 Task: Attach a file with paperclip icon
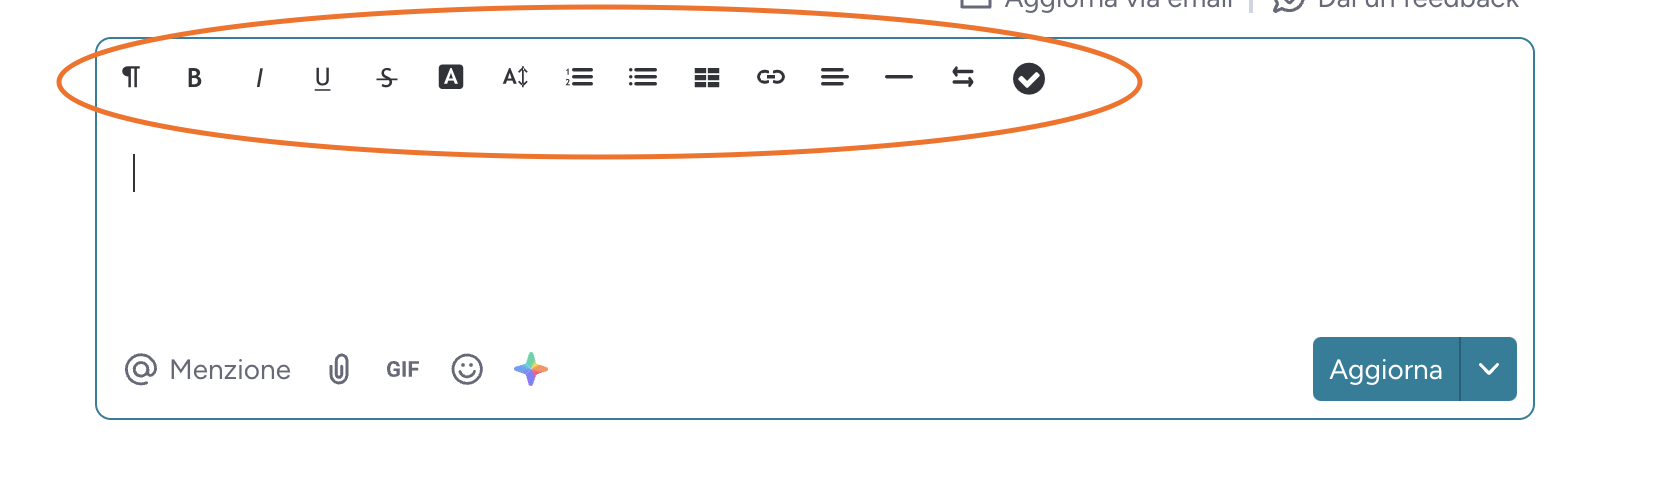click(339, 369)
